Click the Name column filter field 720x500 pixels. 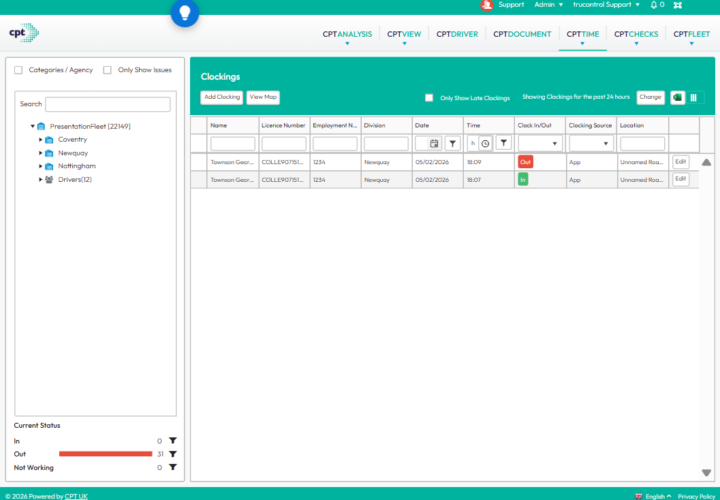click(x=233, y=144)
